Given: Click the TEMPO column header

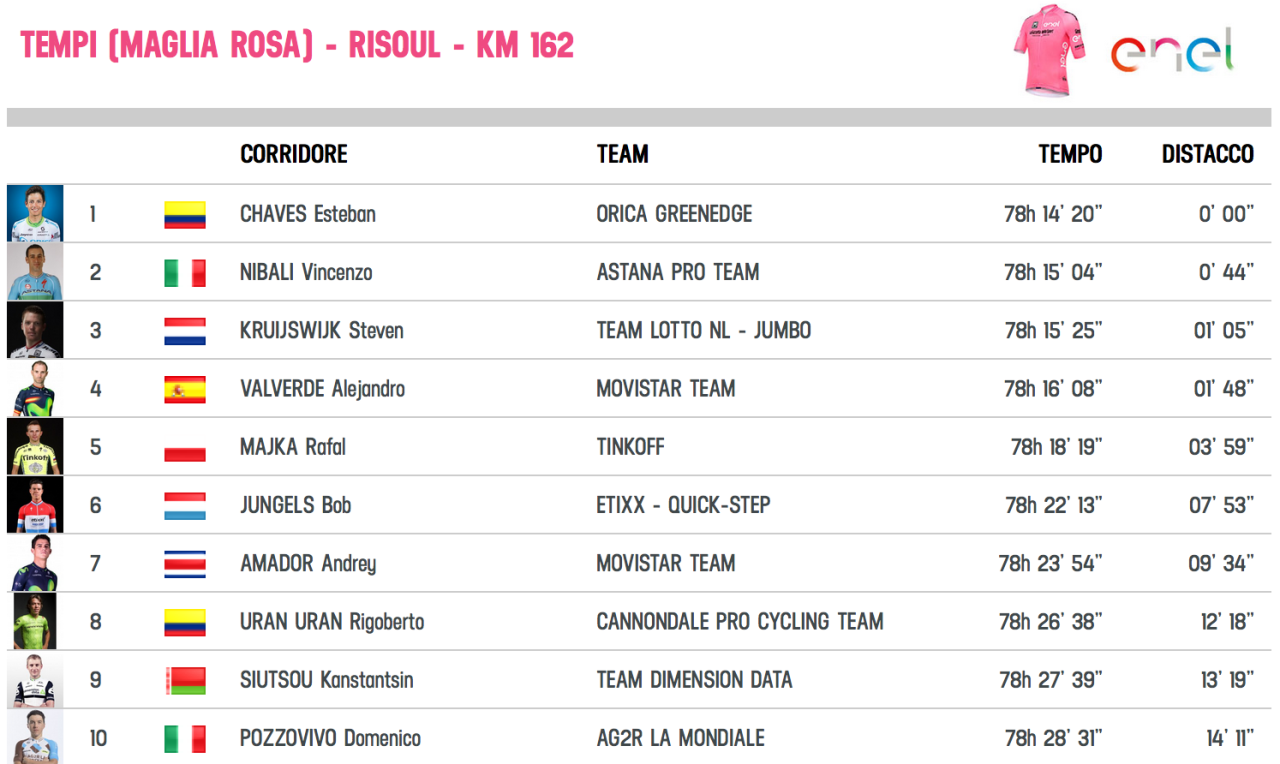Looking at the screenshot, I should 1070,154.
